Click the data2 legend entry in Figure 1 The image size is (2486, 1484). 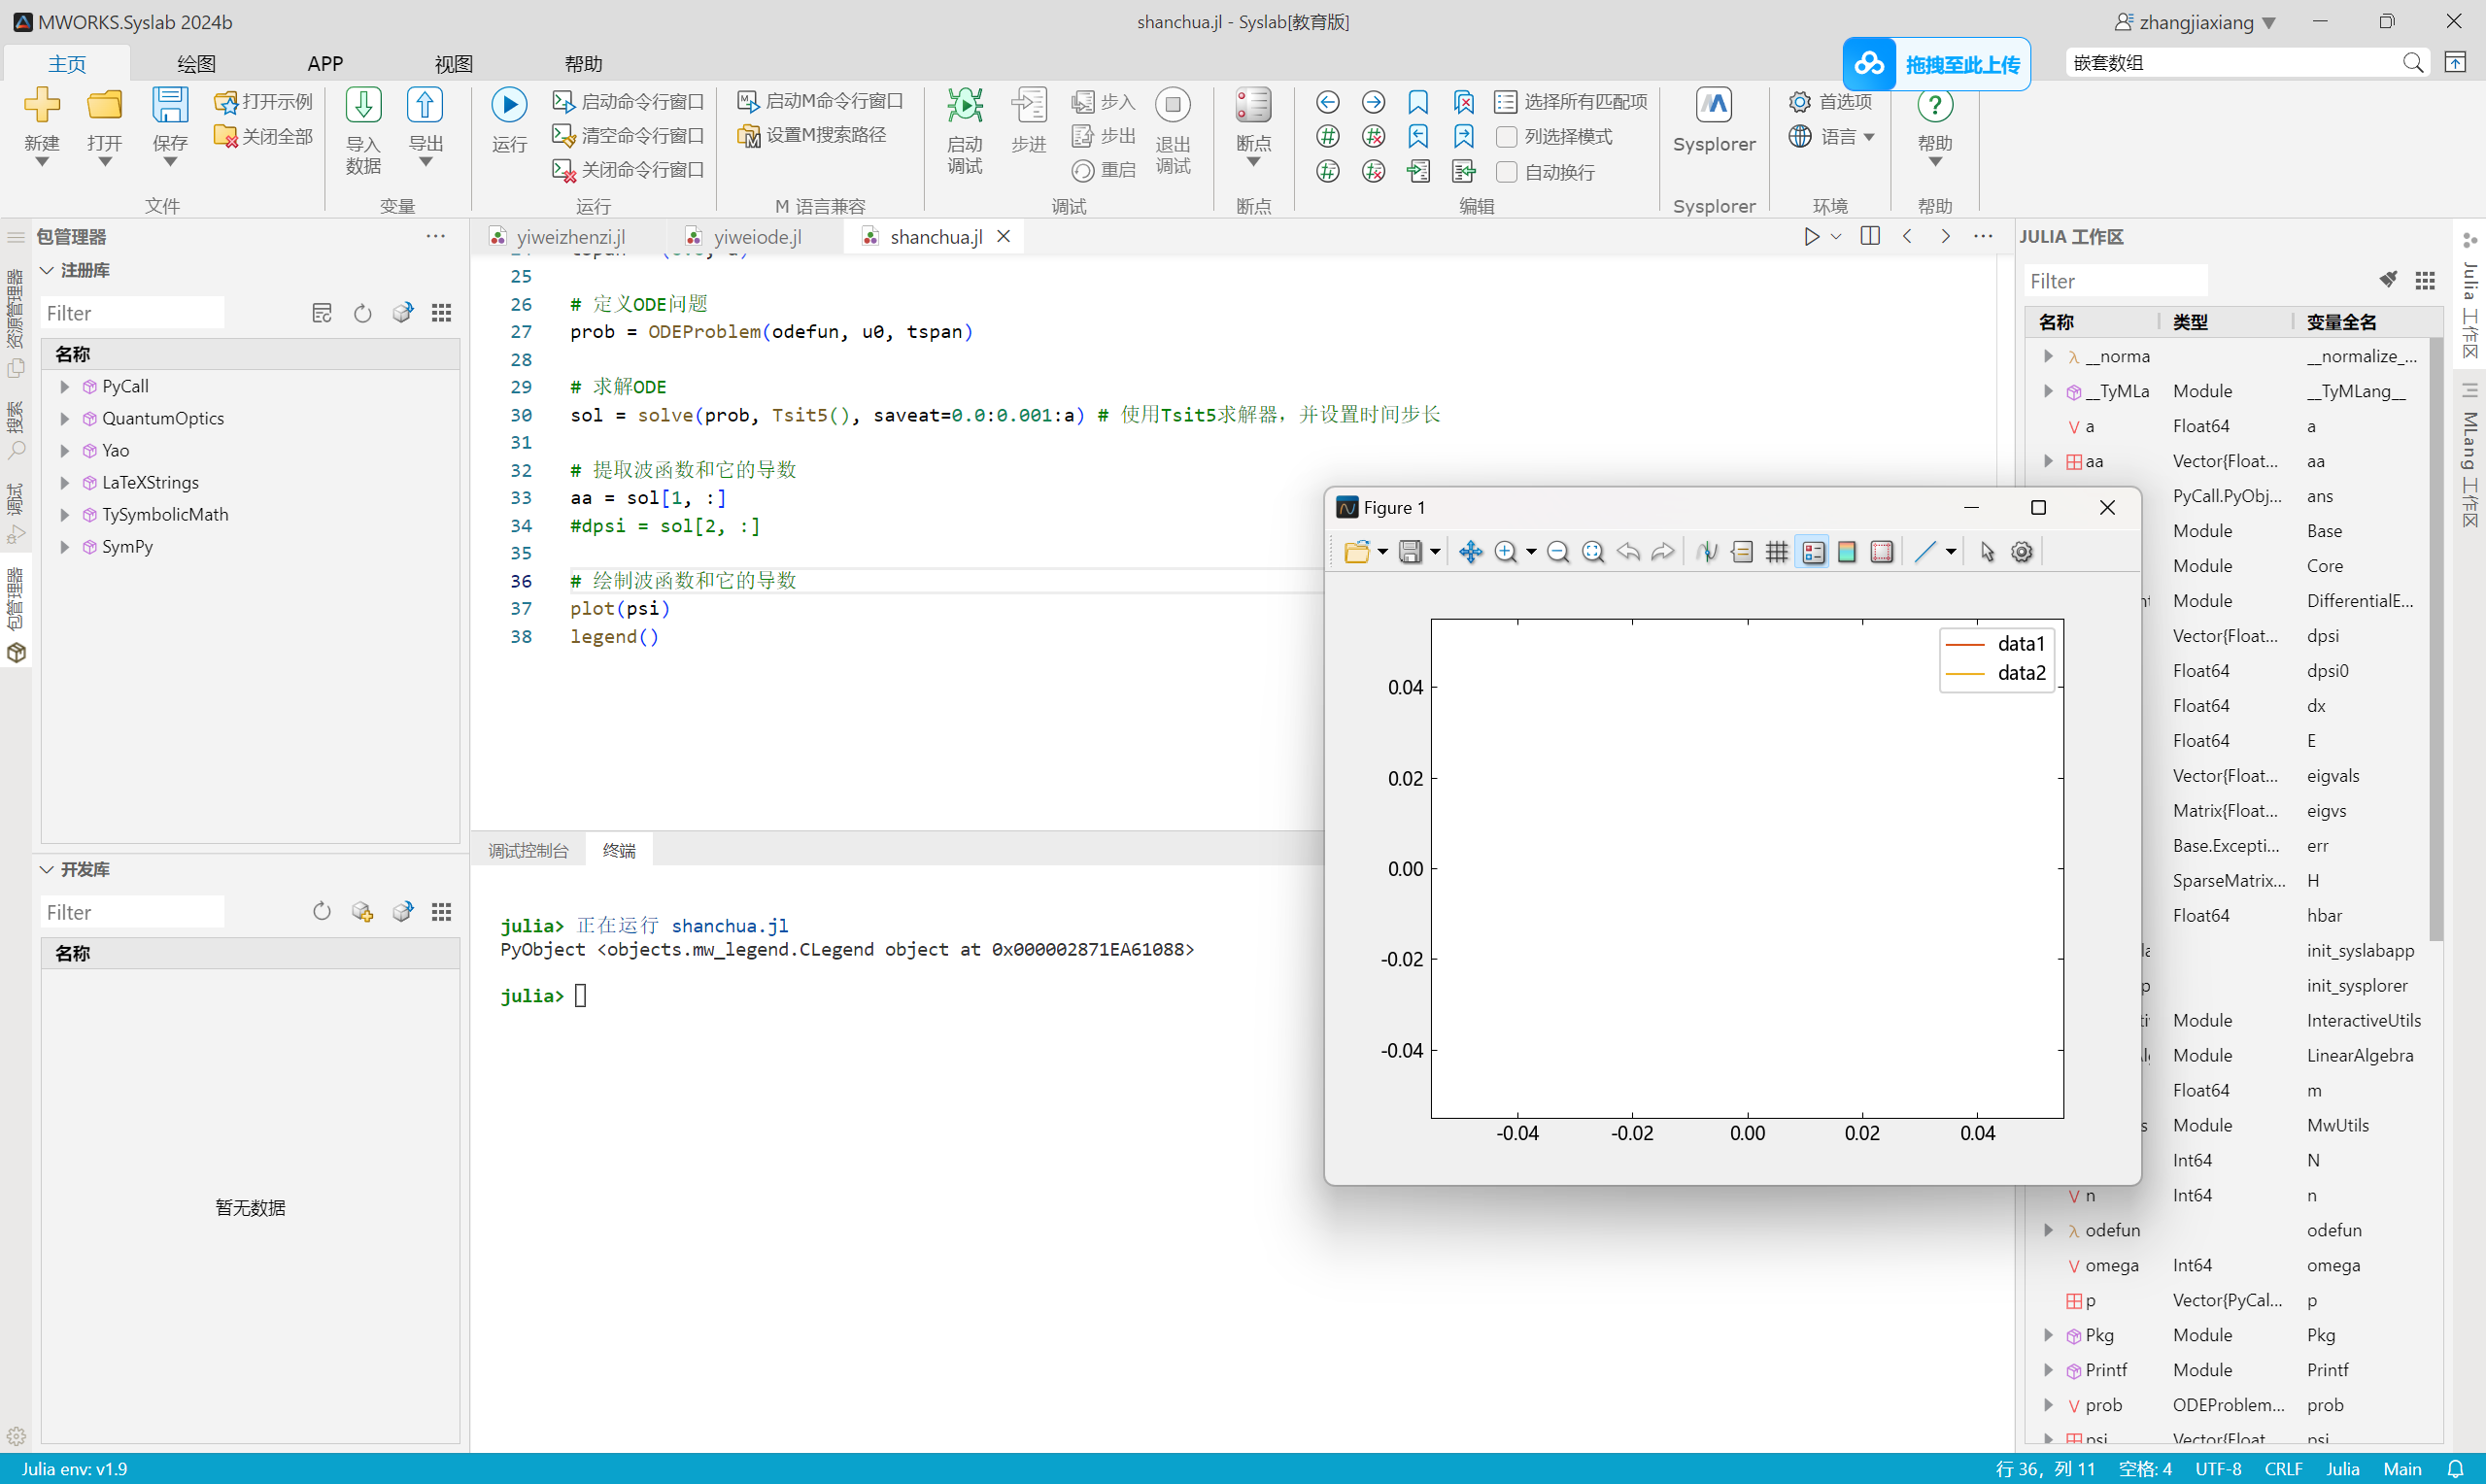click(1996, 672)
